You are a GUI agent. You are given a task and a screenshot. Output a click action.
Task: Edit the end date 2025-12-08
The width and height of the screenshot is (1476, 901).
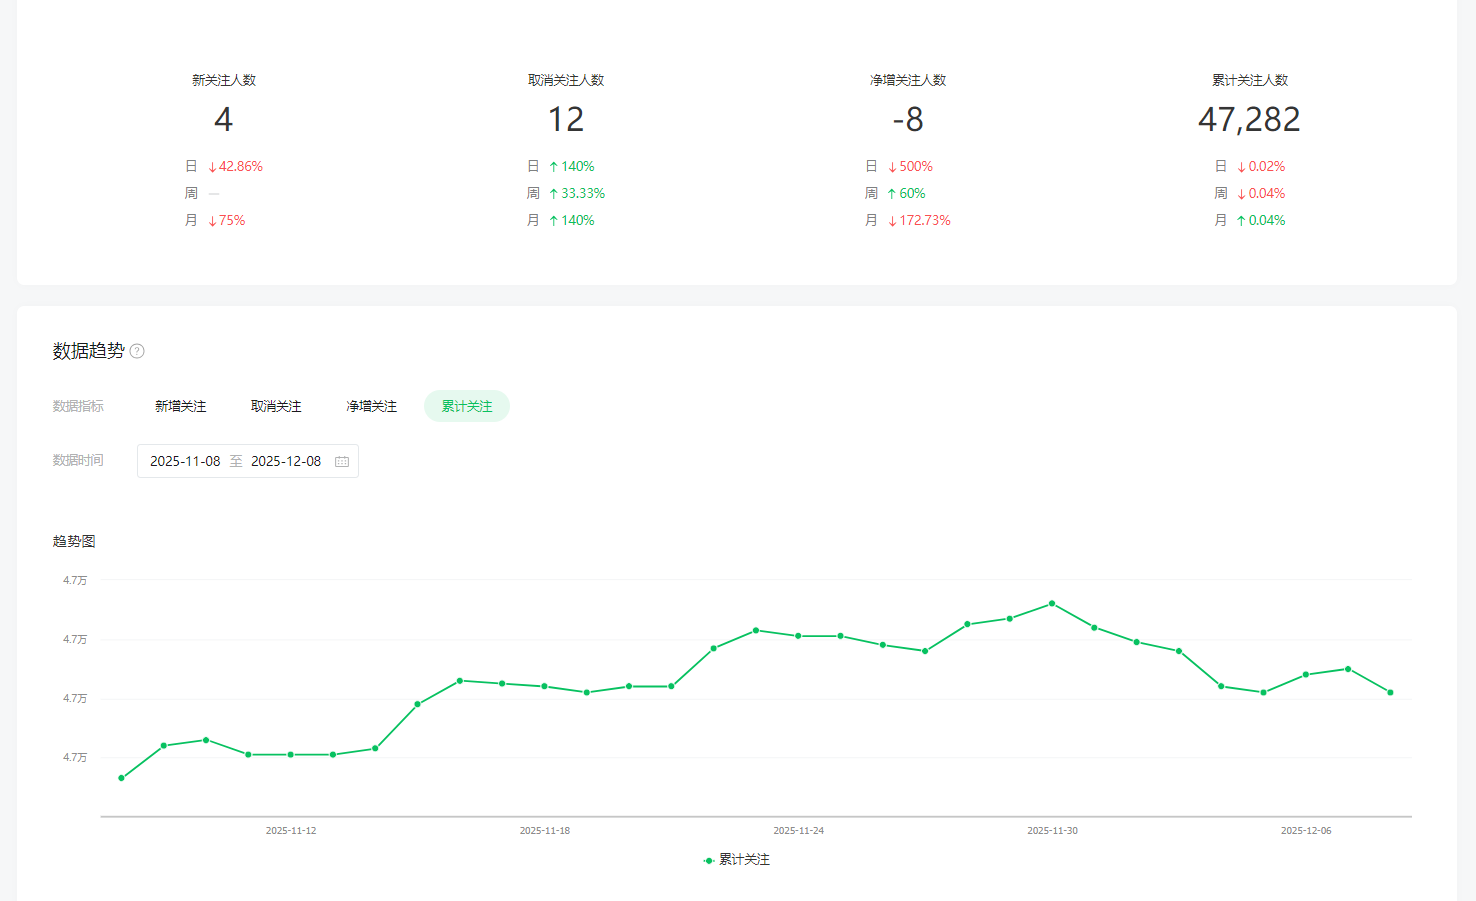[286, 461]
